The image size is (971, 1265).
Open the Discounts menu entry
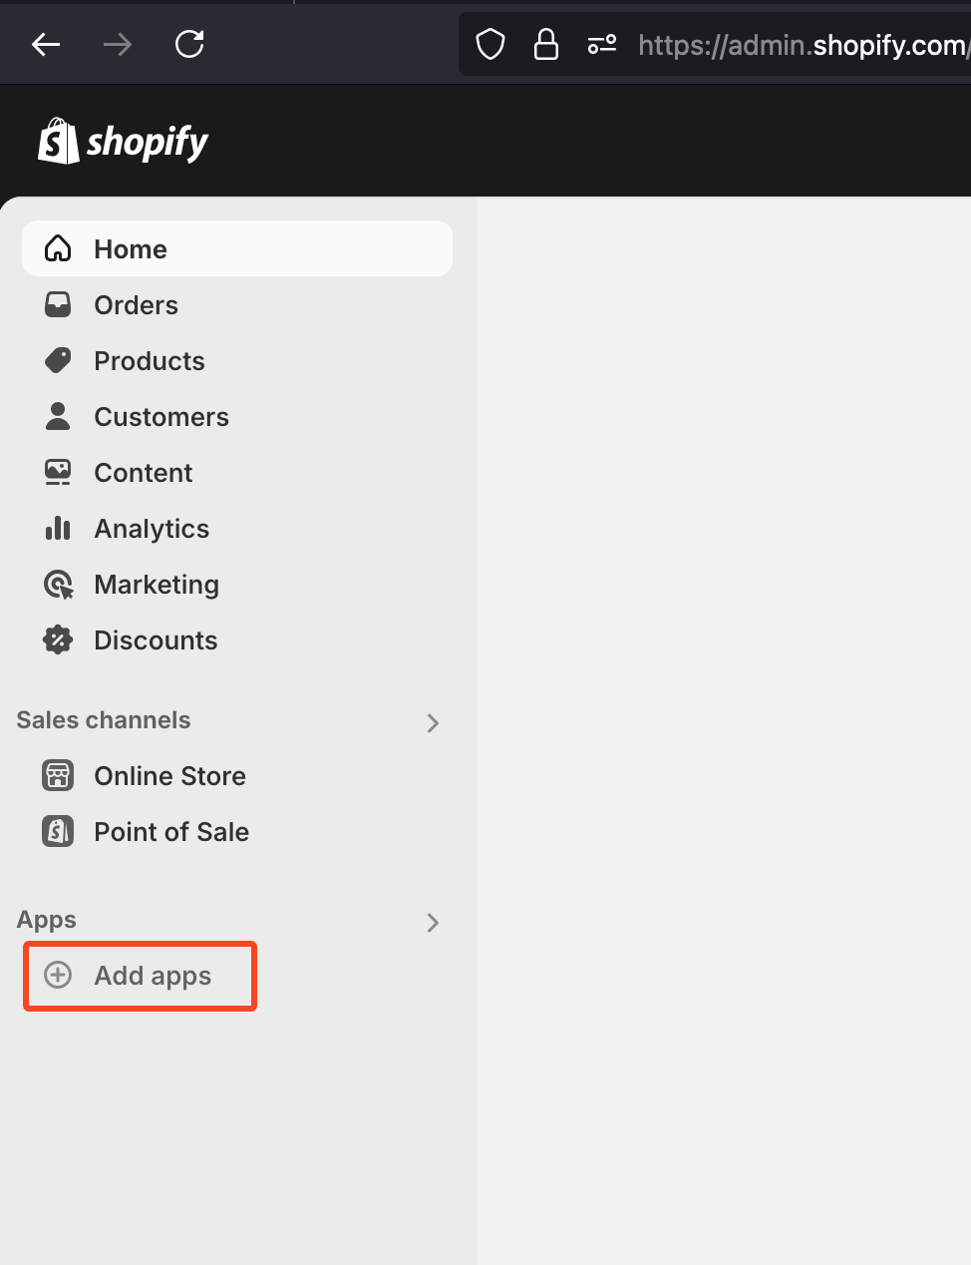click(156, 640)
